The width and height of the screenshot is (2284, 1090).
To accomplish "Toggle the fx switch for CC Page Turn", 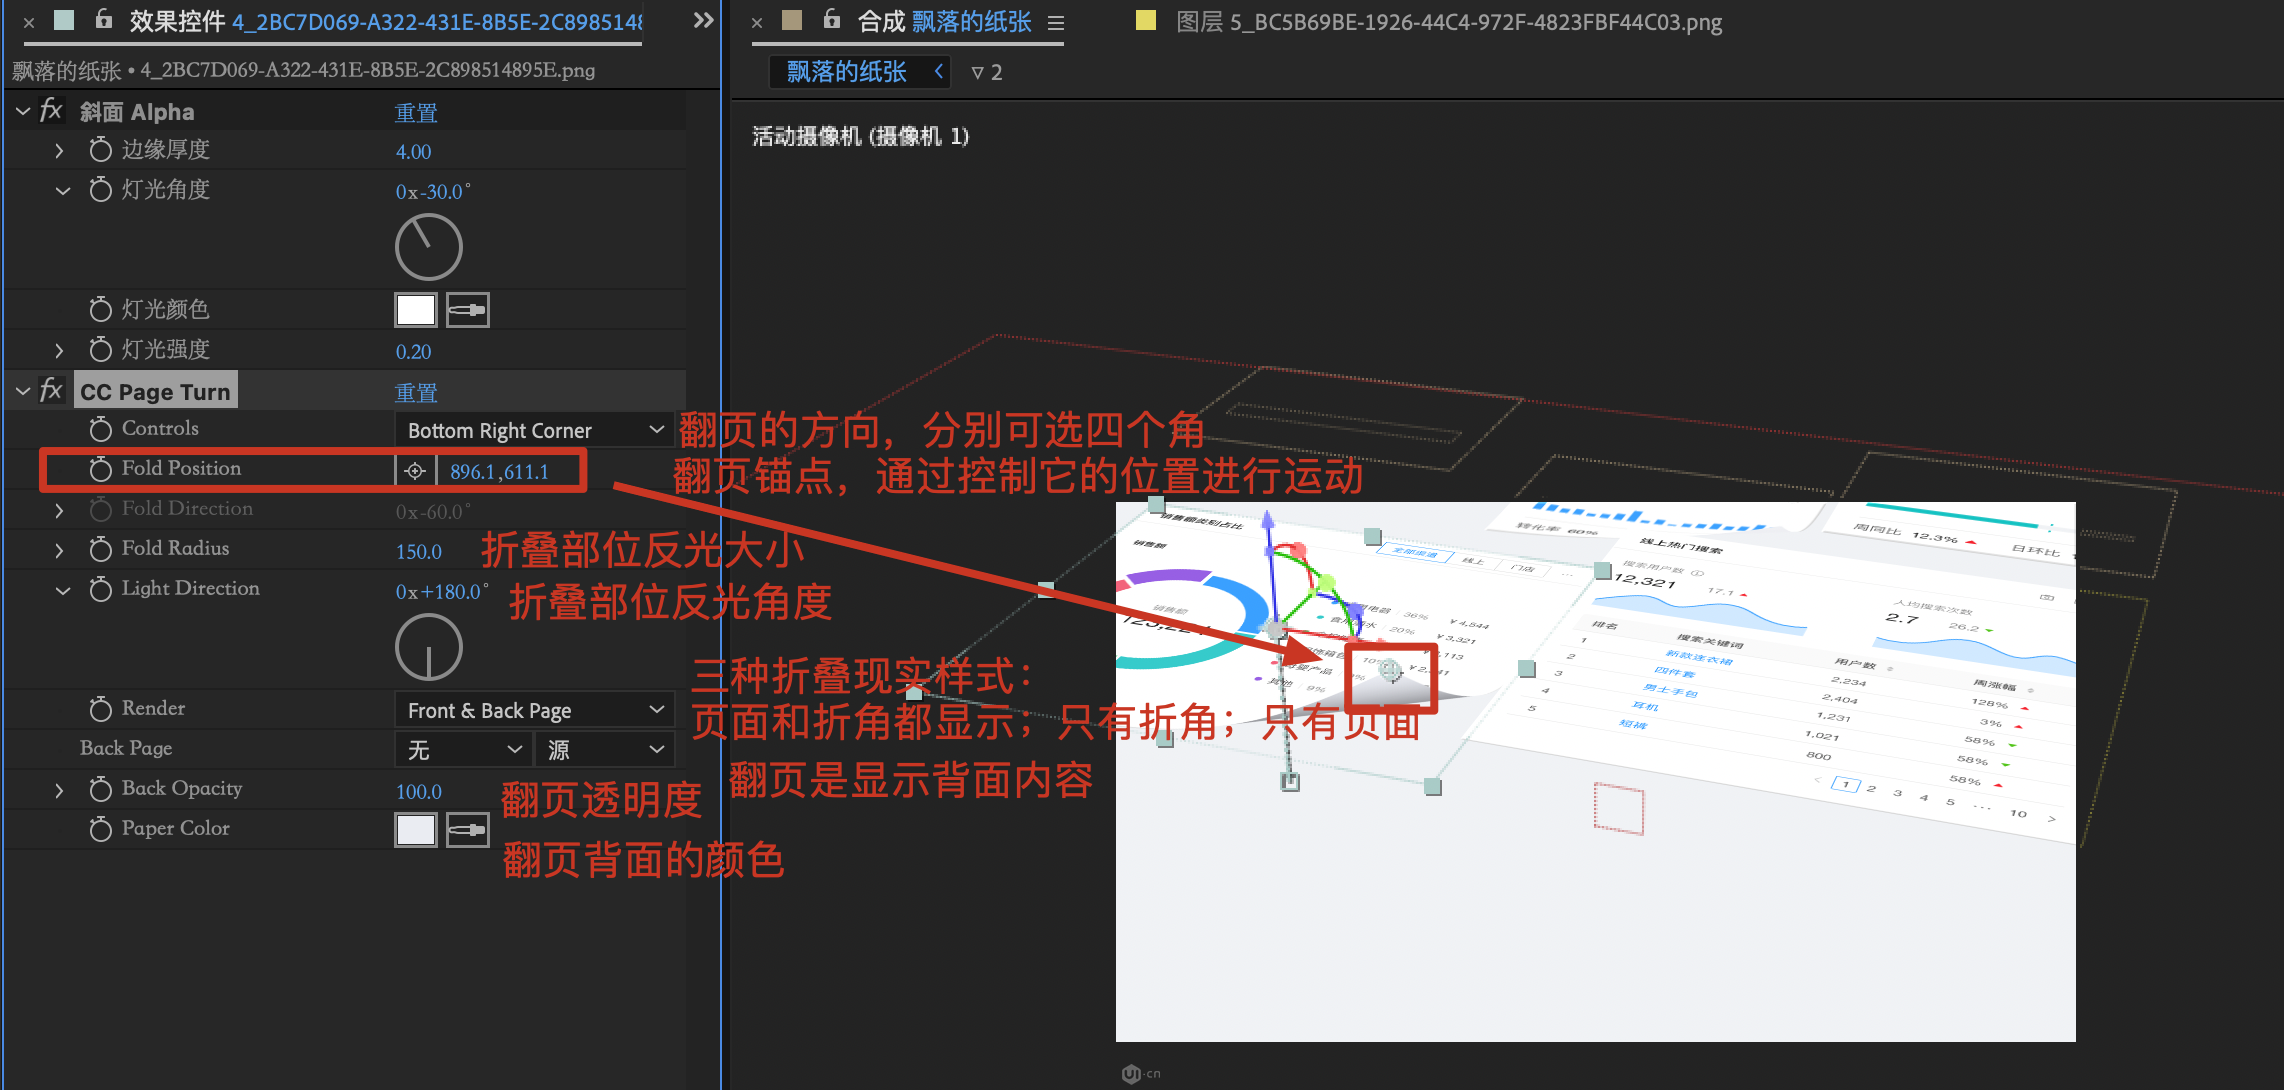I will click(51, 391).
